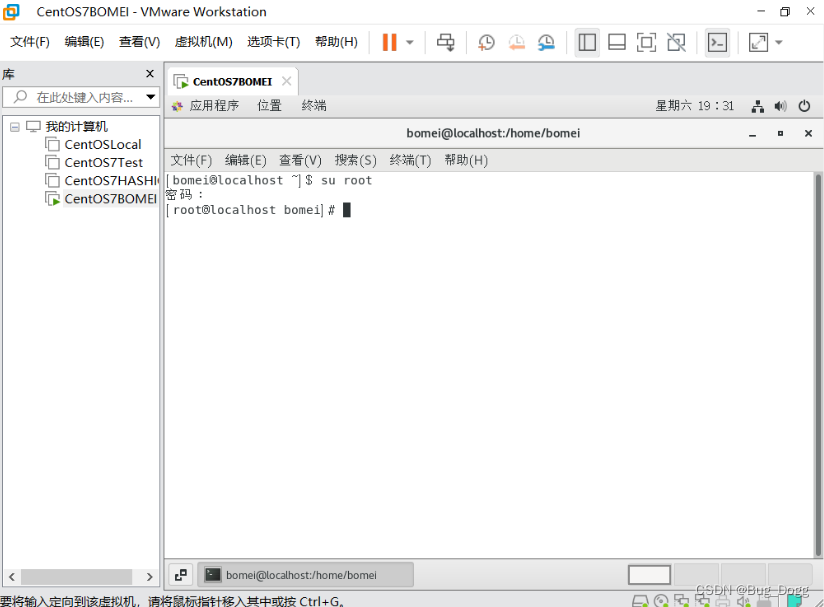The height and width of the screenshot is (607, 824).
Task: Click the guest volume speaker icon
Action: tap(780, 106)
